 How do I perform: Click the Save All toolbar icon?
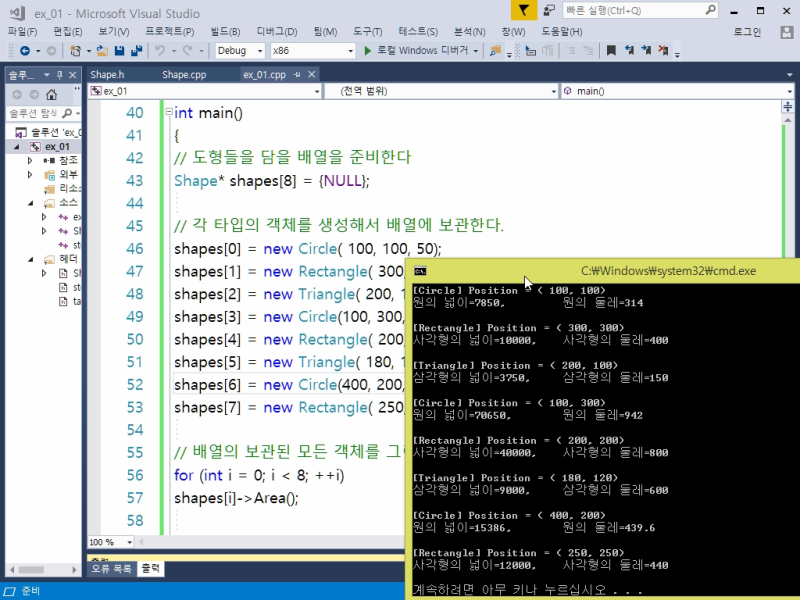pos(136,51)
